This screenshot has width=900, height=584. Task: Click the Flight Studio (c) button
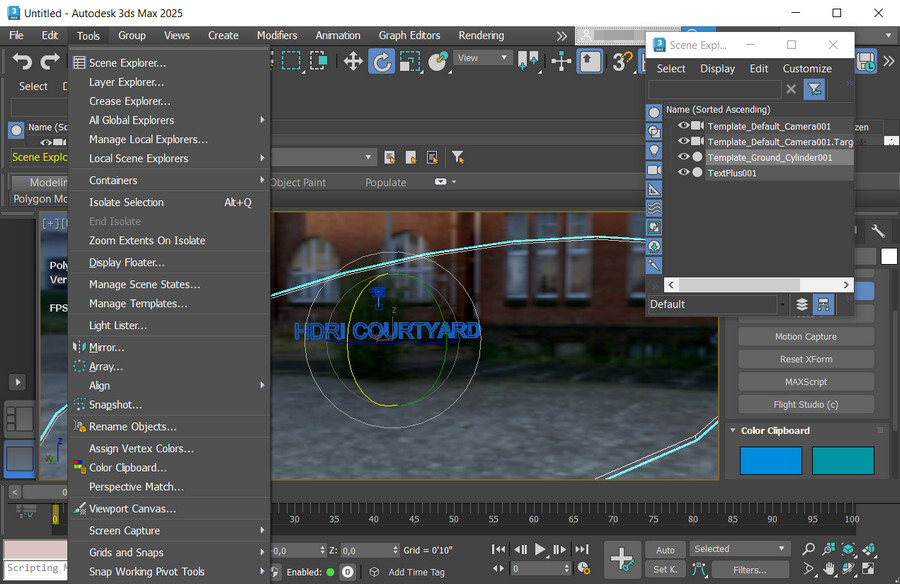coord(806,405)
